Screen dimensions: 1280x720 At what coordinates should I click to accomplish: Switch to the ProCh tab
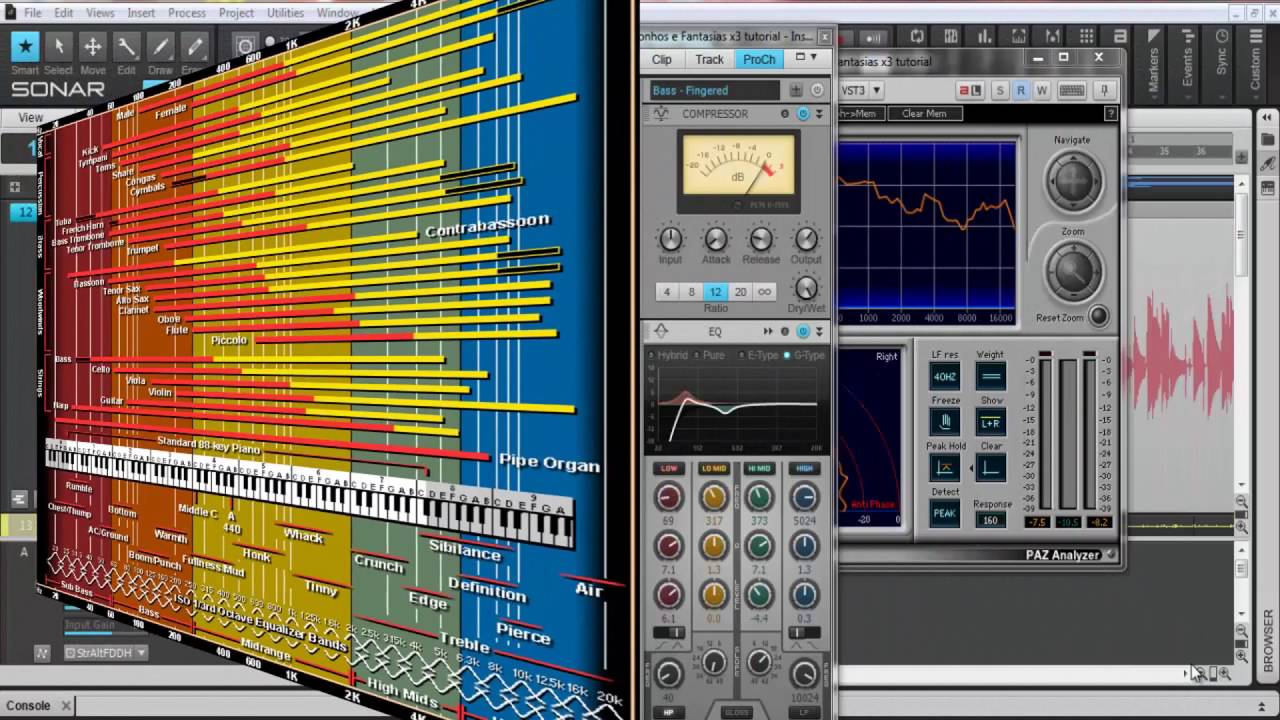pos(759,59)
